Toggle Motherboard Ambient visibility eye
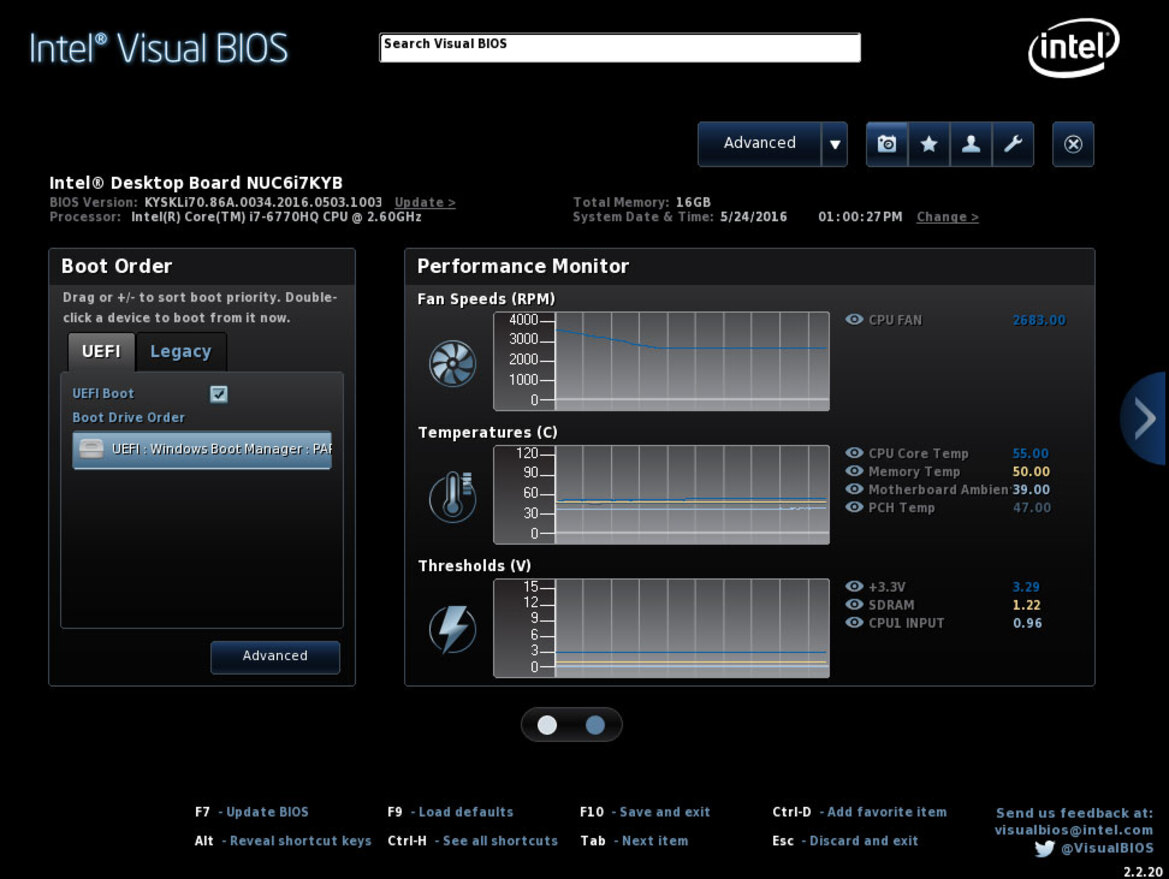Image resolution: width=1169 pixels, height=879 pixels. 854,489
